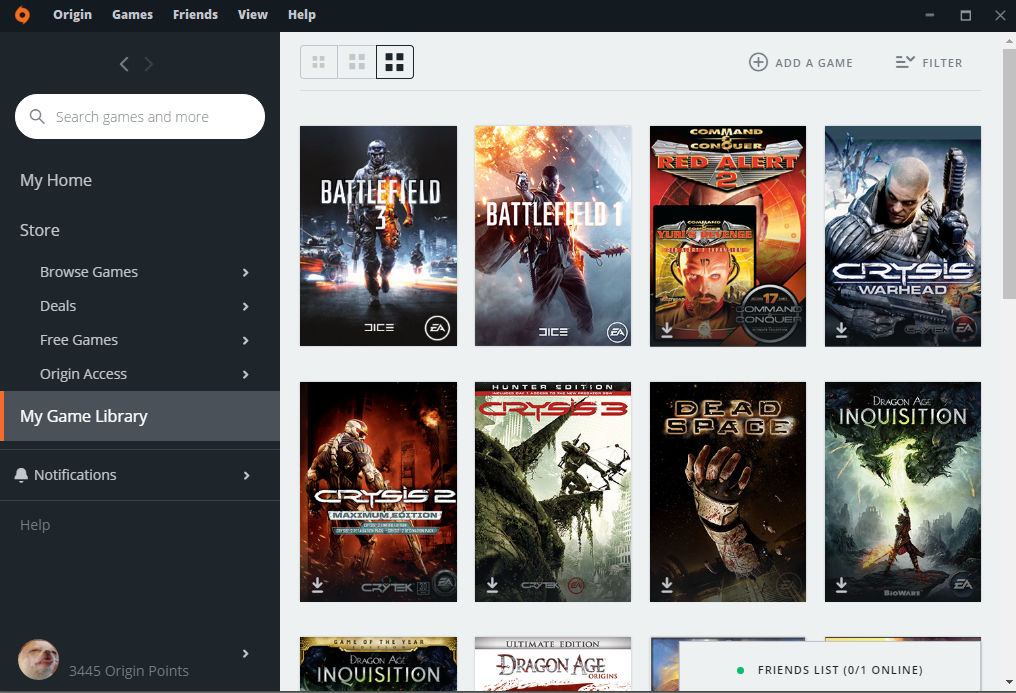
Task: Click download icon on Red Alert 2
Action: click(667, 331)
